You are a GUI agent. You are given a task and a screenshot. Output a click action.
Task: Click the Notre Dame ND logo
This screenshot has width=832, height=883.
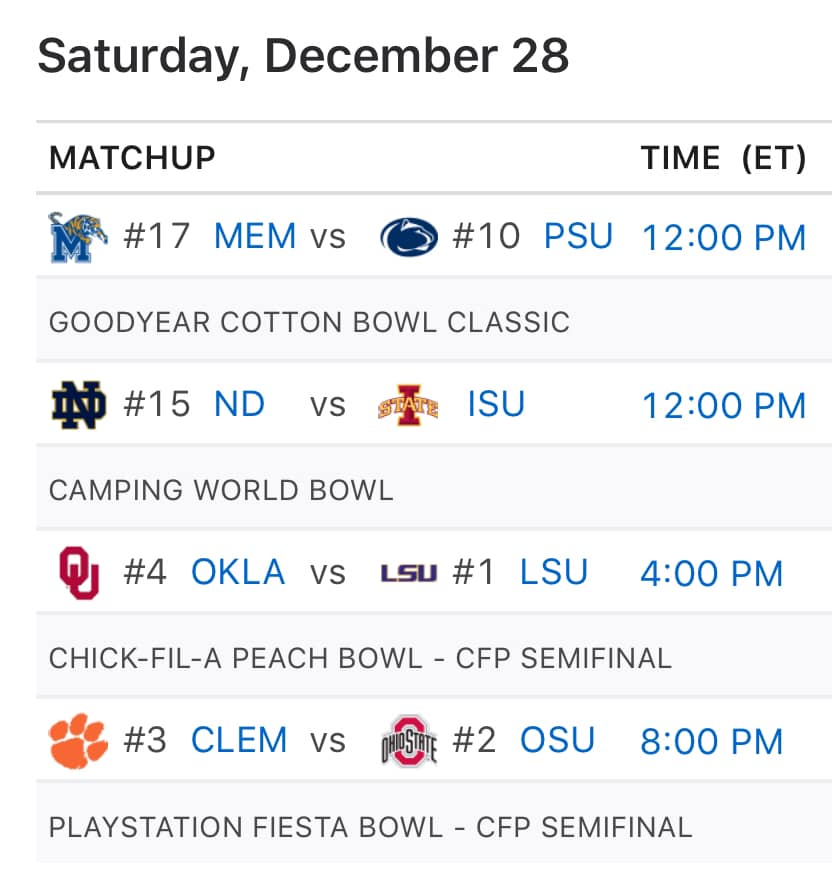(78, 405)
